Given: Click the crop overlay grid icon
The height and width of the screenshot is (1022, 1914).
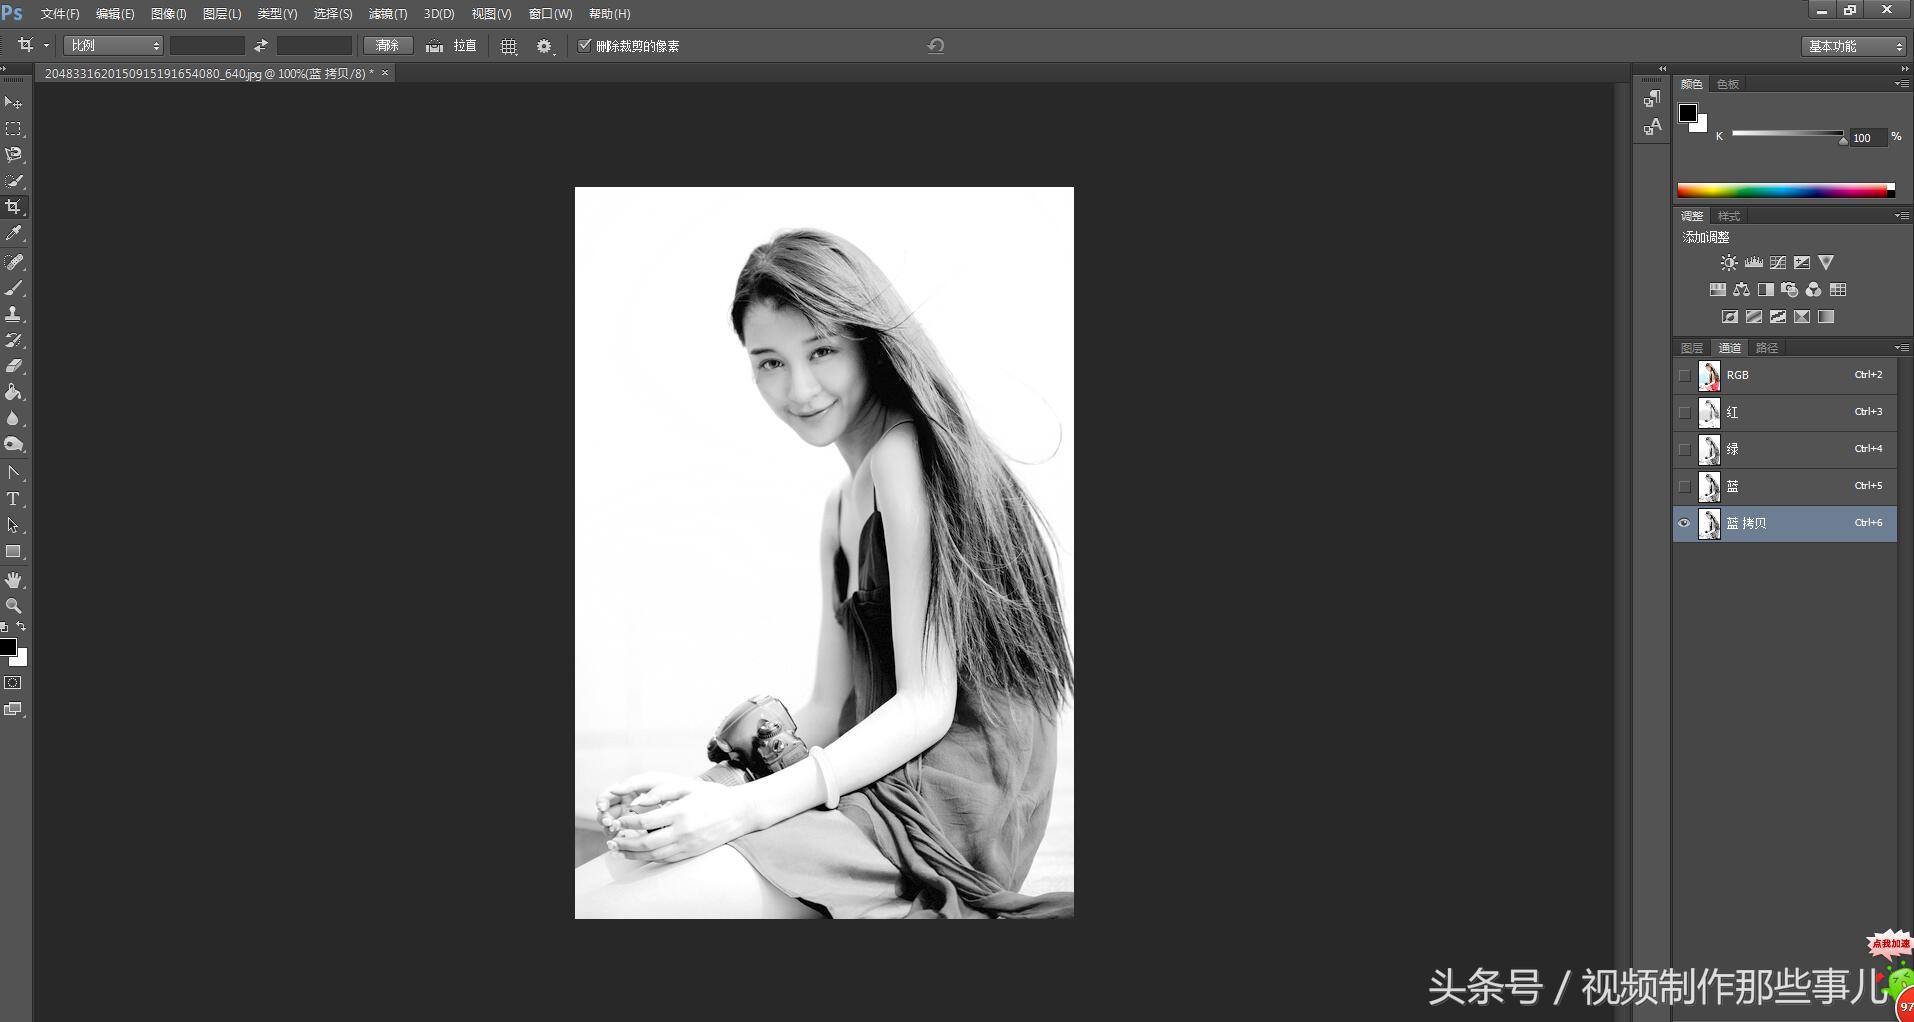Looking at the screenshot, I should click(x=509, y=47).
